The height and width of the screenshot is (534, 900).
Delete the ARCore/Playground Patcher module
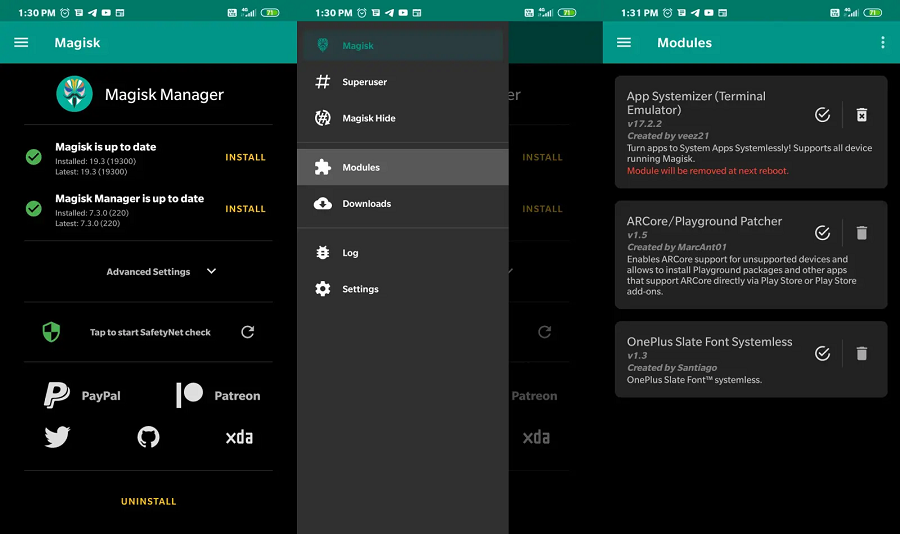(x=861, y=233)
